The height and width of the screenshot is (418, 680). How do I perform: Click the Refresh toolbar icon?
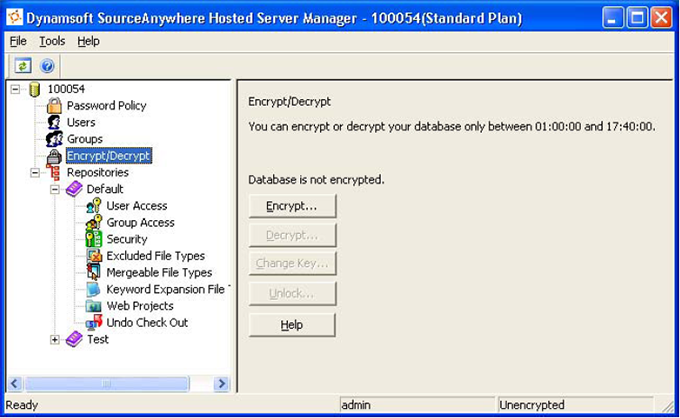(x=22, y=65)
